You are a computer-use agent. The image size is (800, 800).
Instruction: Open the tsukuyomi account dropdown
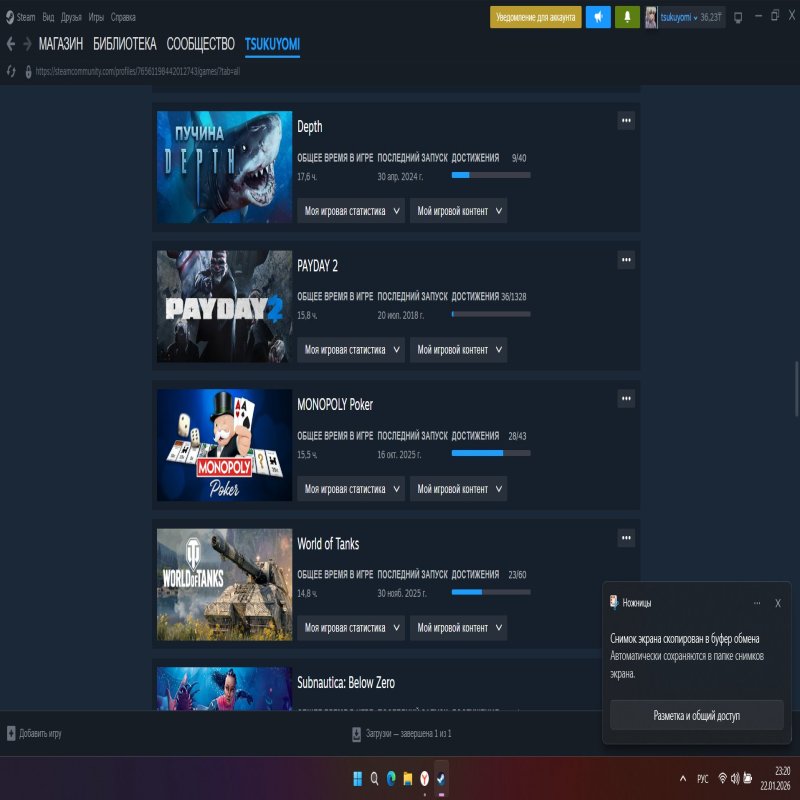pos(683,17)
